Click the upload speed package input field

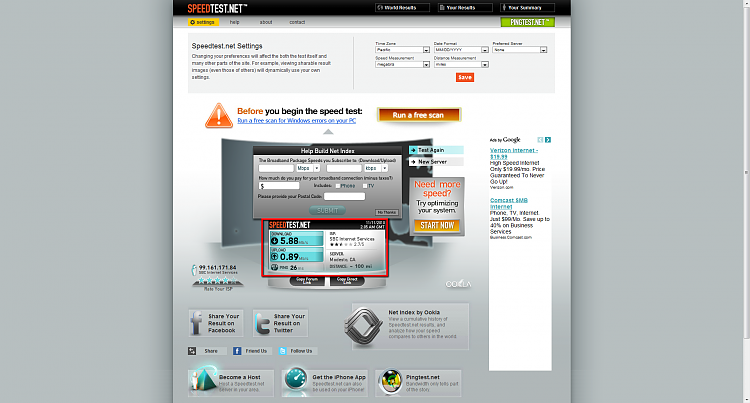click(344, 168)
